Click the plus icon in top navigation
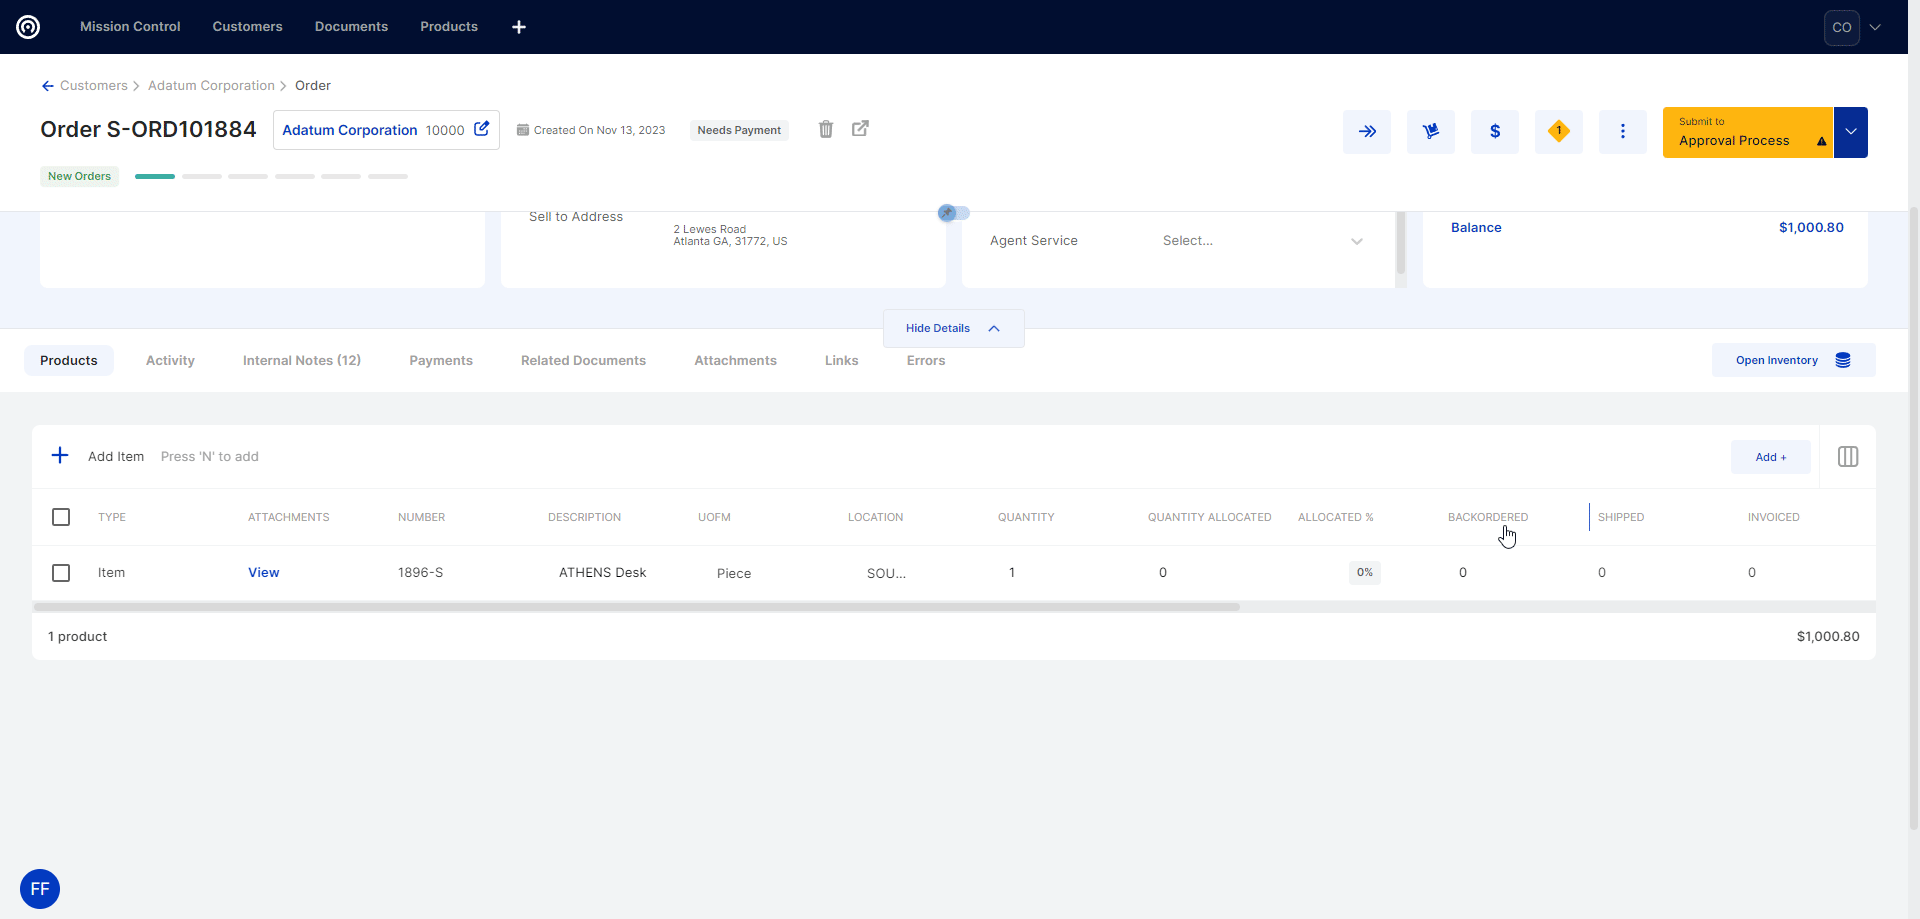Image resolution: width=1920 pixels, height=919 pixels. click(x=519, y=27)
